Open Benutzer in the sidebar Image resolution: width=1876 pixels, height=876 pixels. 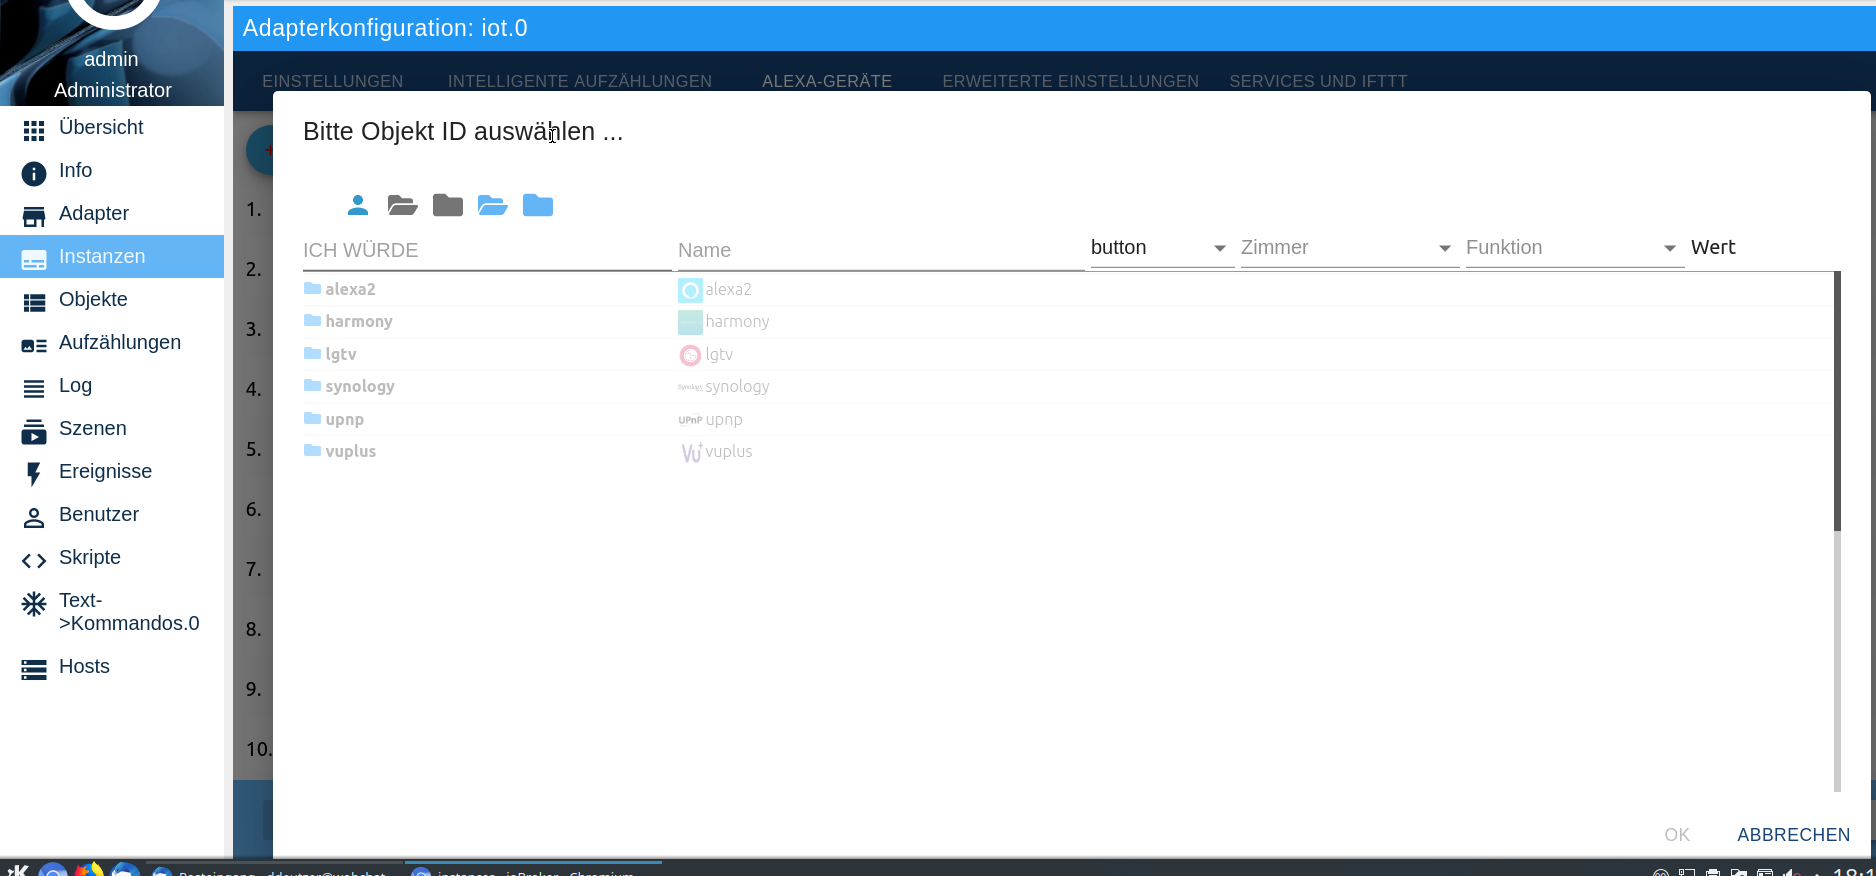tap(112, 515)
